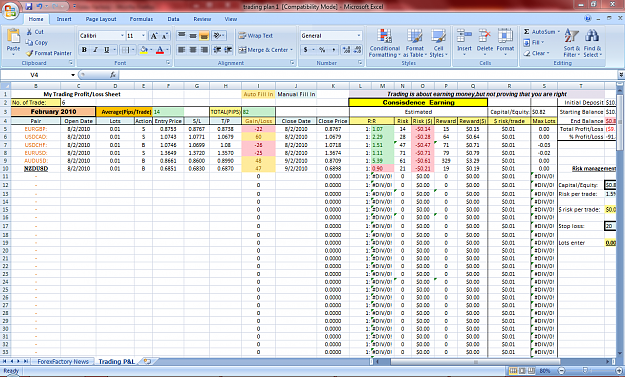
Task: Open the Office Button menu
Action: tap(11, 10)
